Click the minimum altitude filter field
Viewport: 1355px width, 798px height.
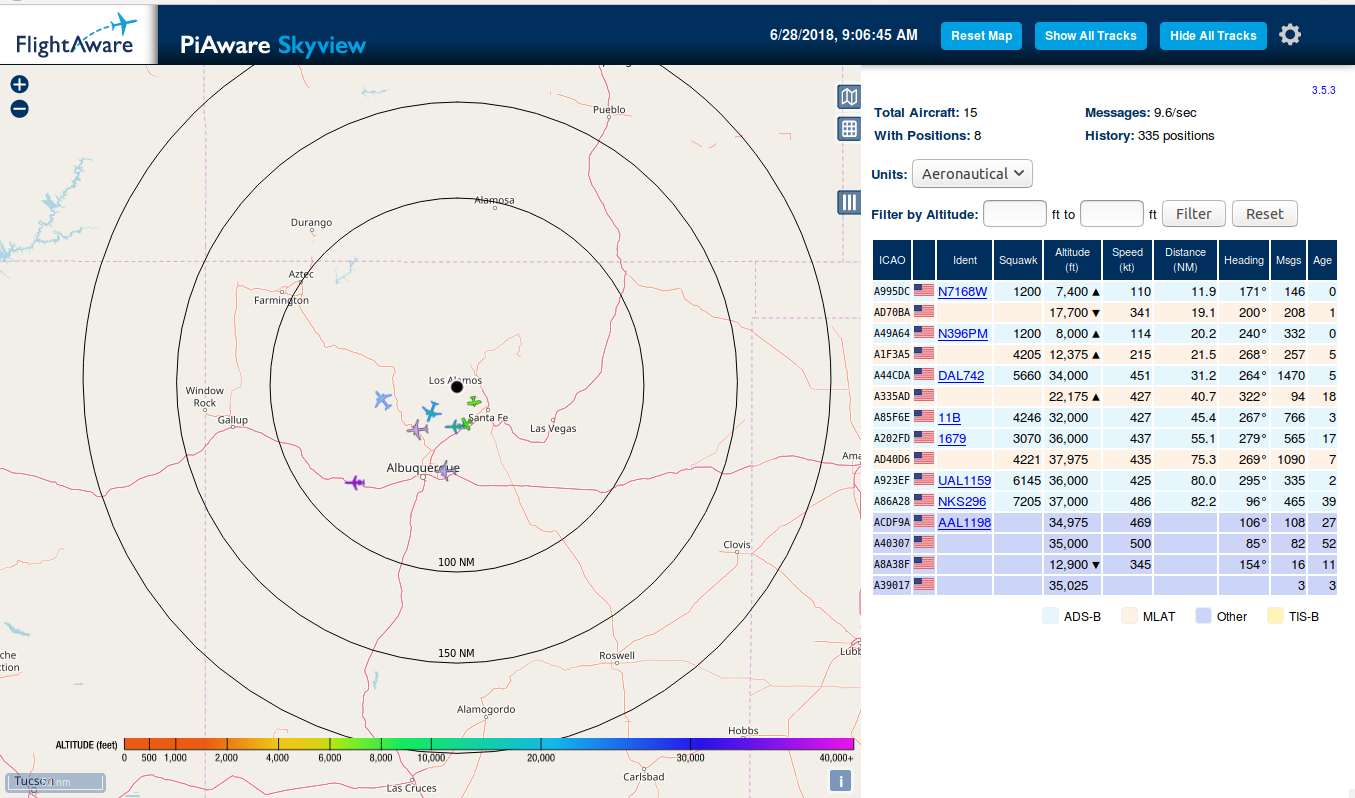tap(1015, 214)
